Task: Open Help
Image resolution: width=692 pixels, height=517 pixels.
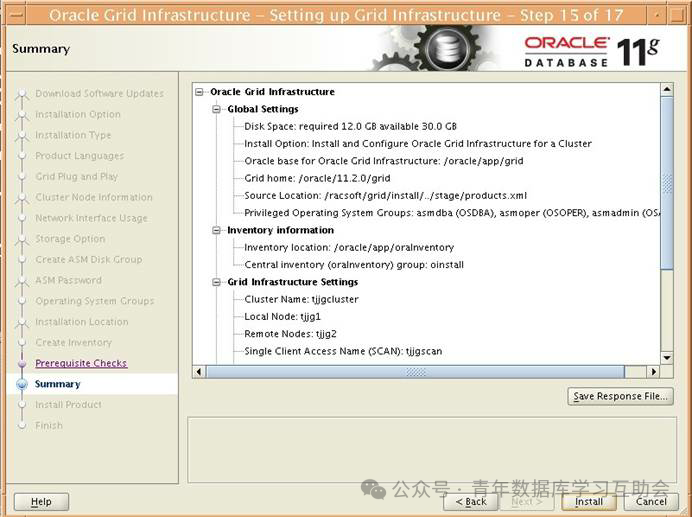Action: [41, 502]
